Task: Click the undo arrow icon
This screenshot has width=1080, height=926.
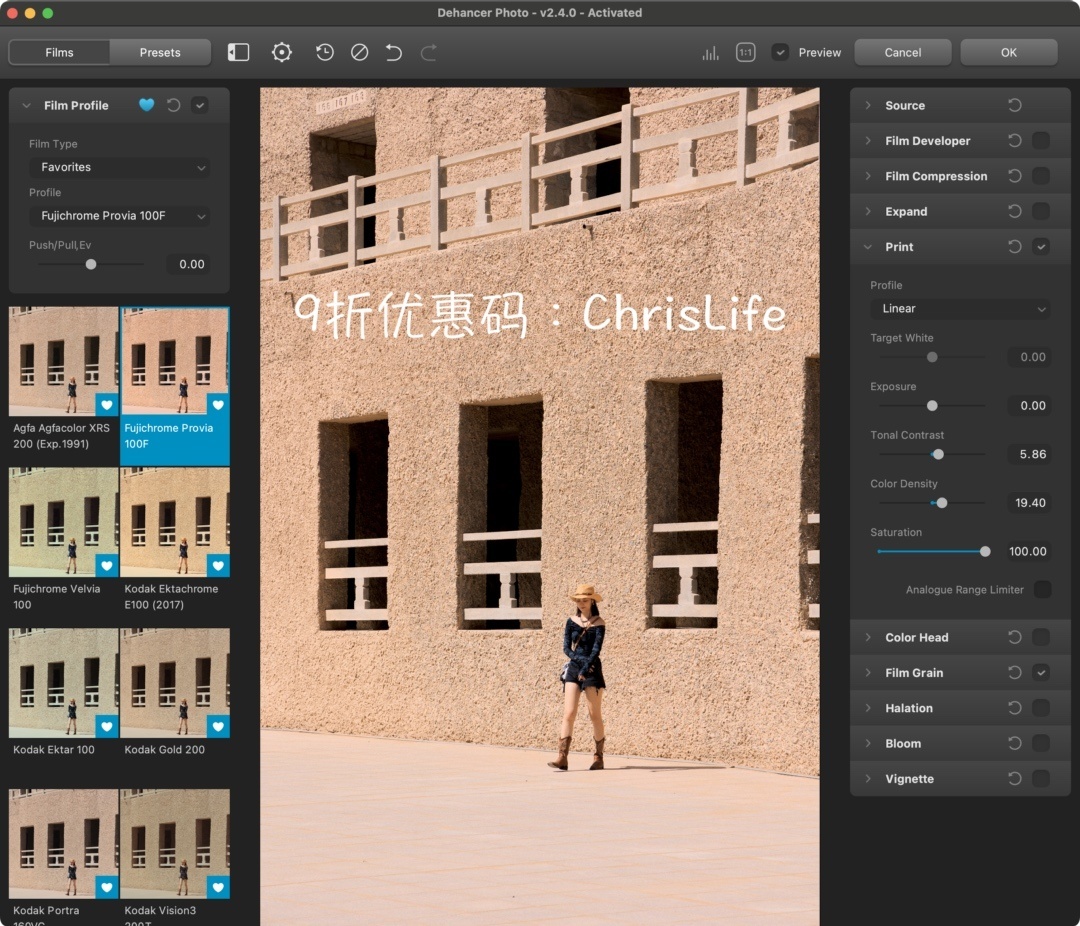Action: 393,52
